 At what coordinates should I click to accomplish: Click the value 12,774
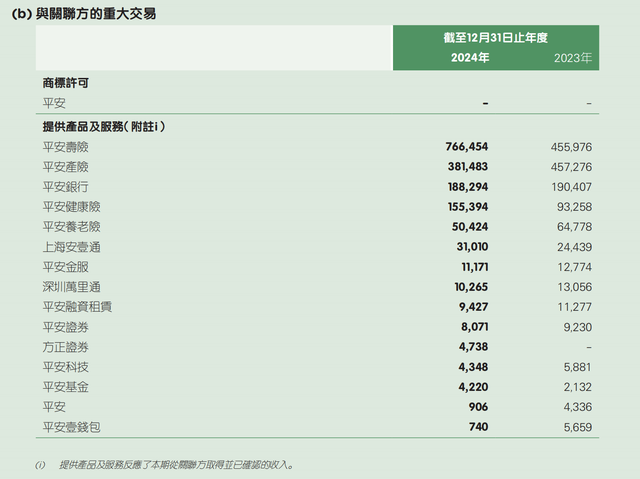(x=574, y=267)
